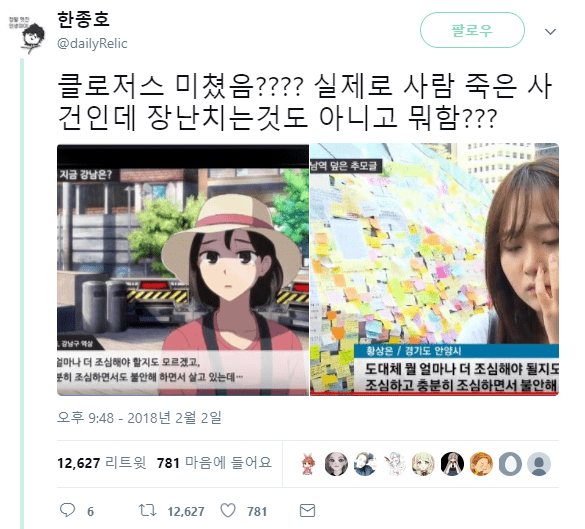Open the anime girl with hat image

point(183,269)
